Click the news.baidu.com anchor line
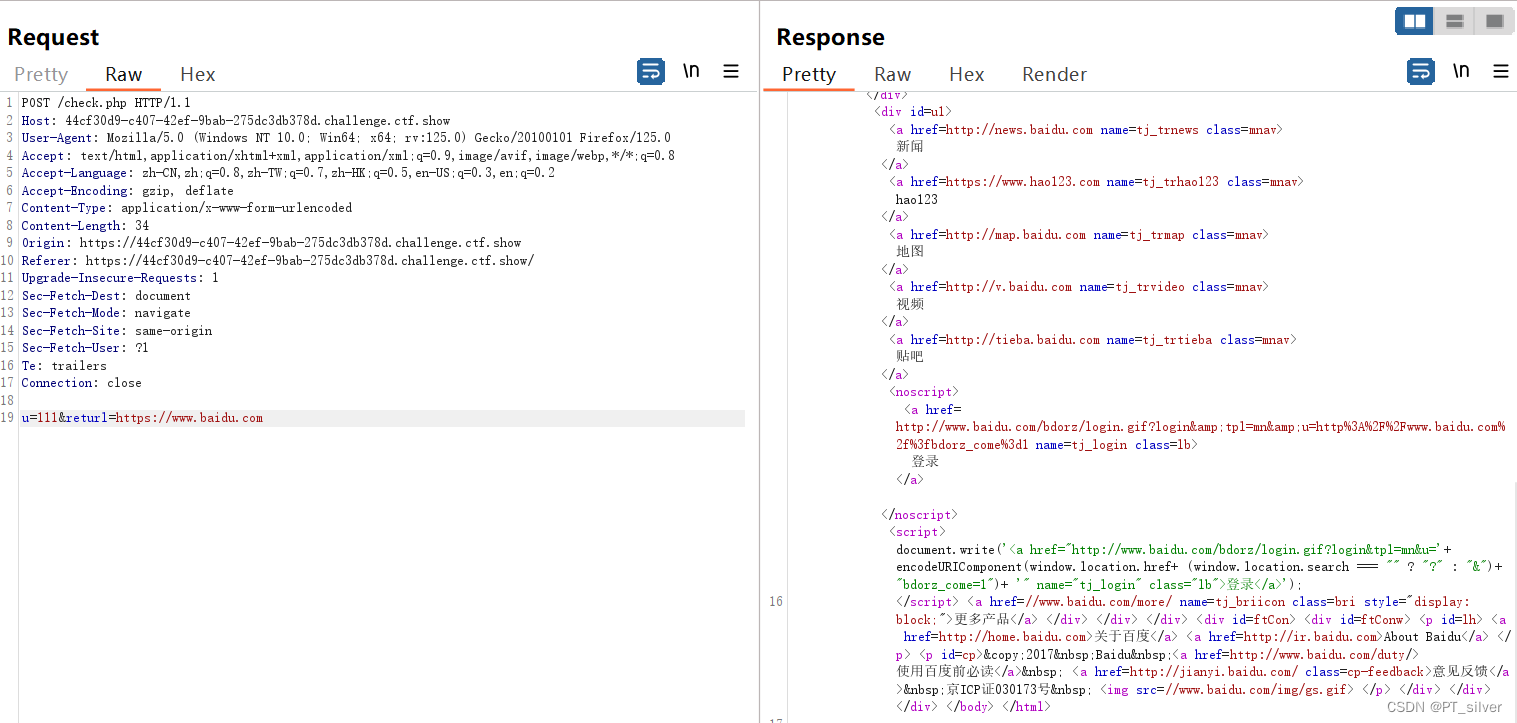The width and height of the screenshot is (1517, 723). coord(1086,130)
